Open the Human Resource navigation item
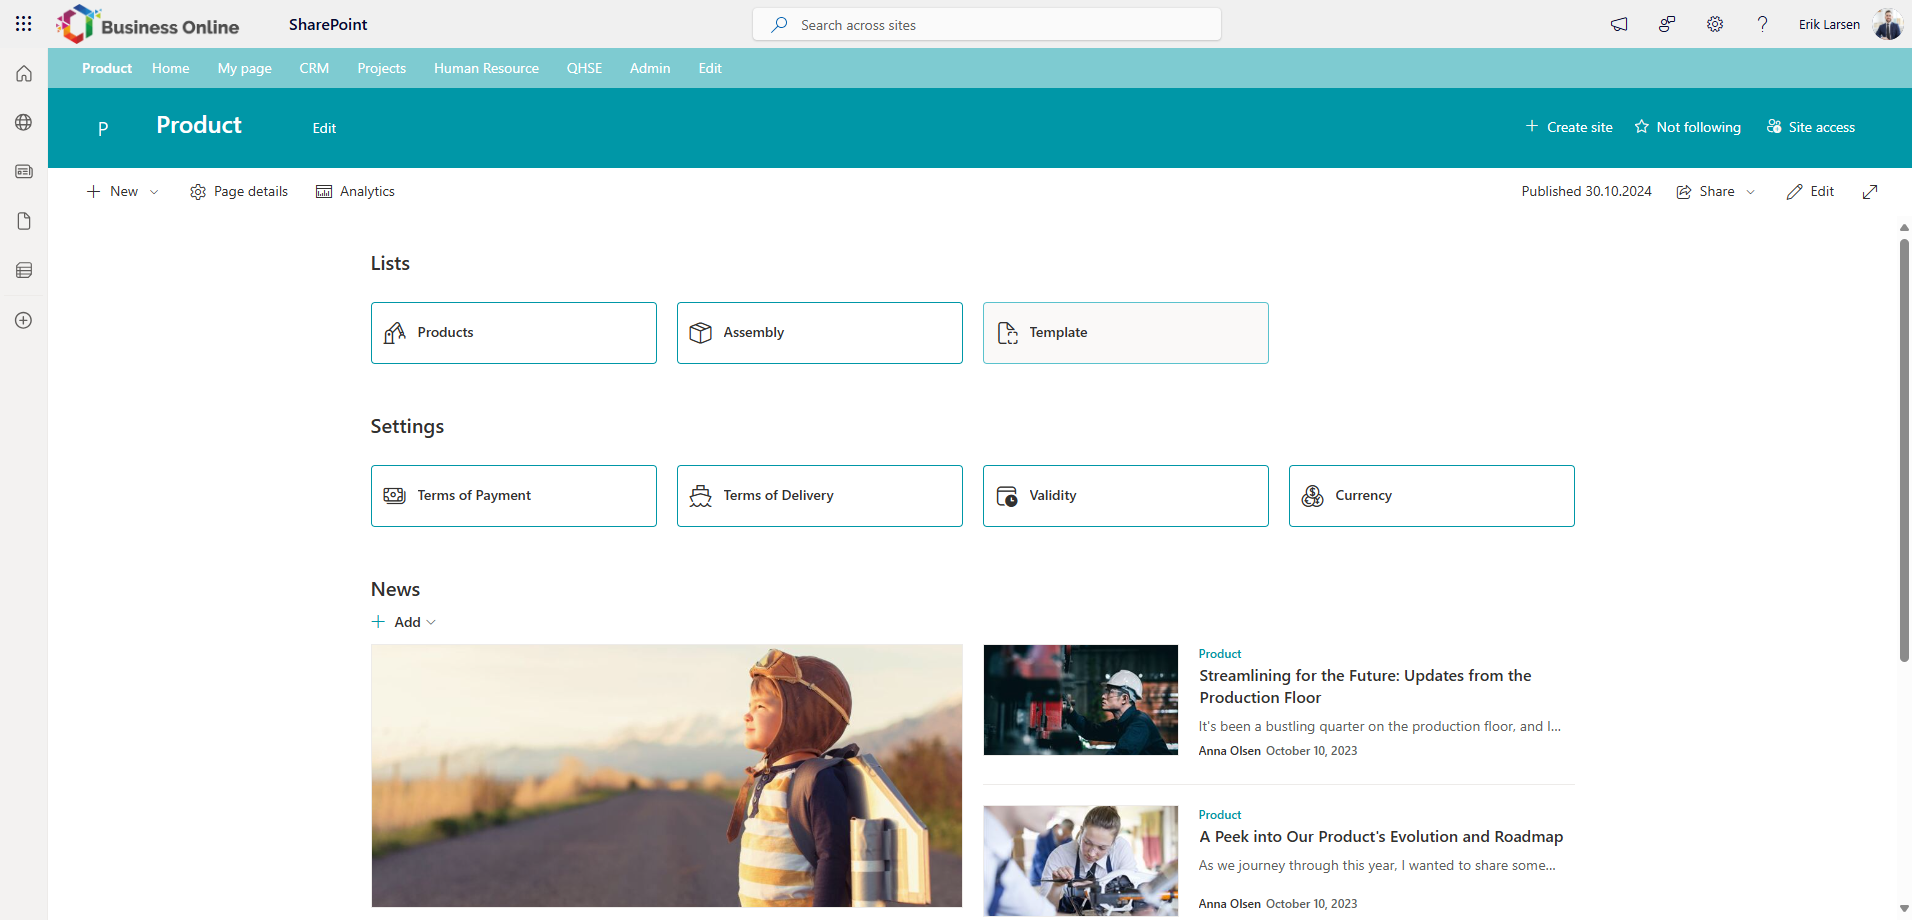Viewport: 1912px width, 920px height. pos(486,68)
